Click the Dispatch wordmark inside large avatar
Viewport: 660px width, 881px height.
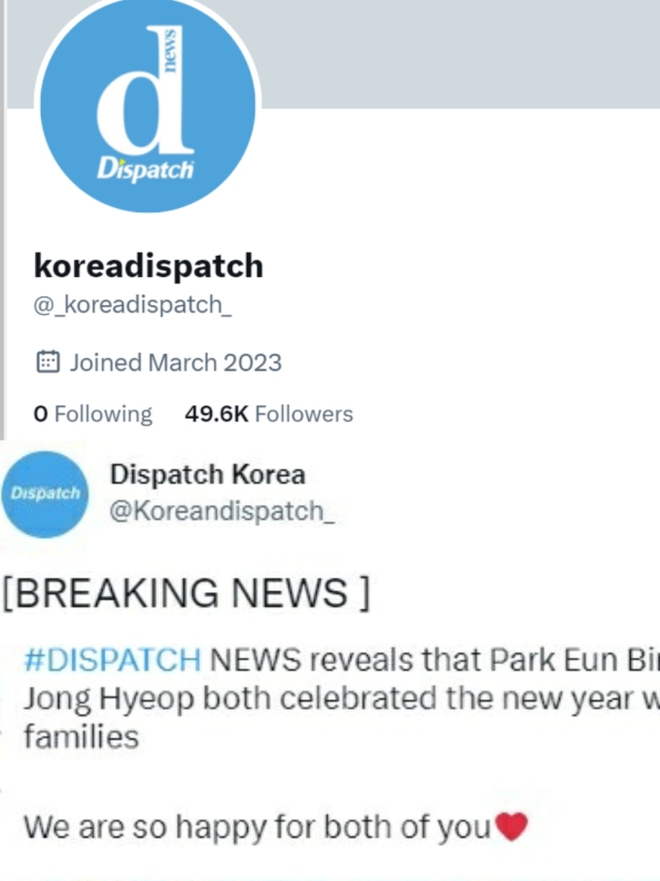pos(145,168)
